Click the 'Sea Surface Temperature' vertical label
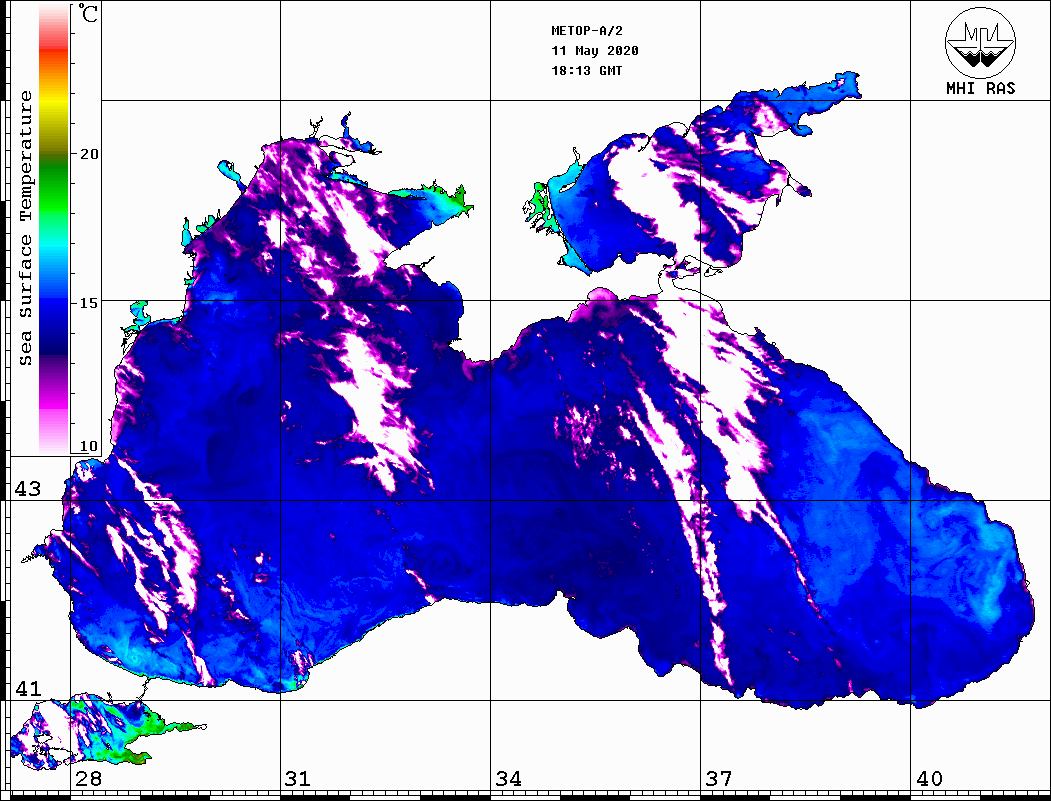 tap(25, 228)
